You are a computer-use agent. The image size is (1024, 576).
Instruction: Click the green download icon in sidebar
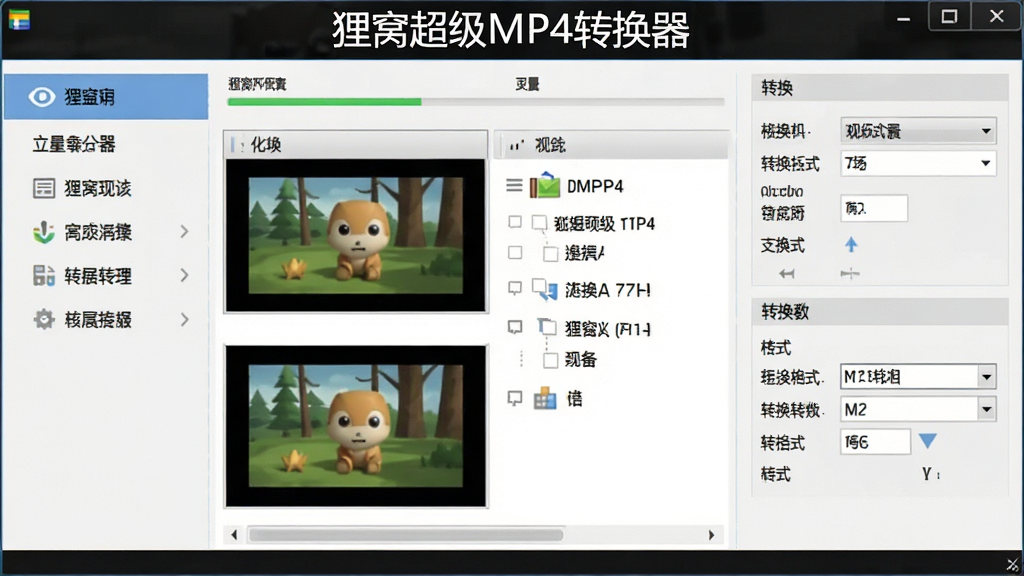click(44, 232)
